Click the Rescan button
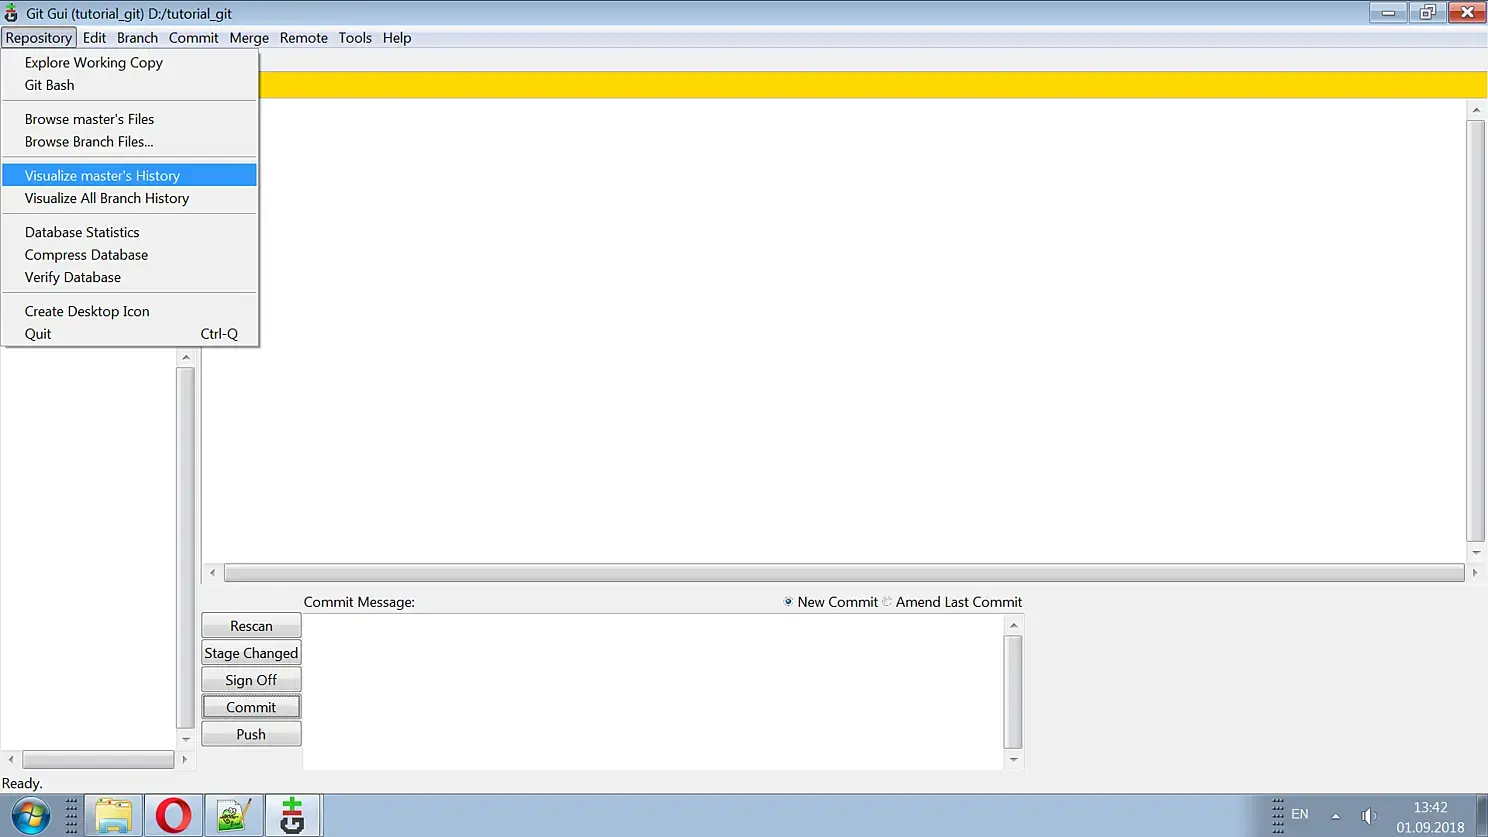The height and width of the screenshot is (837, 1488). 251,626
